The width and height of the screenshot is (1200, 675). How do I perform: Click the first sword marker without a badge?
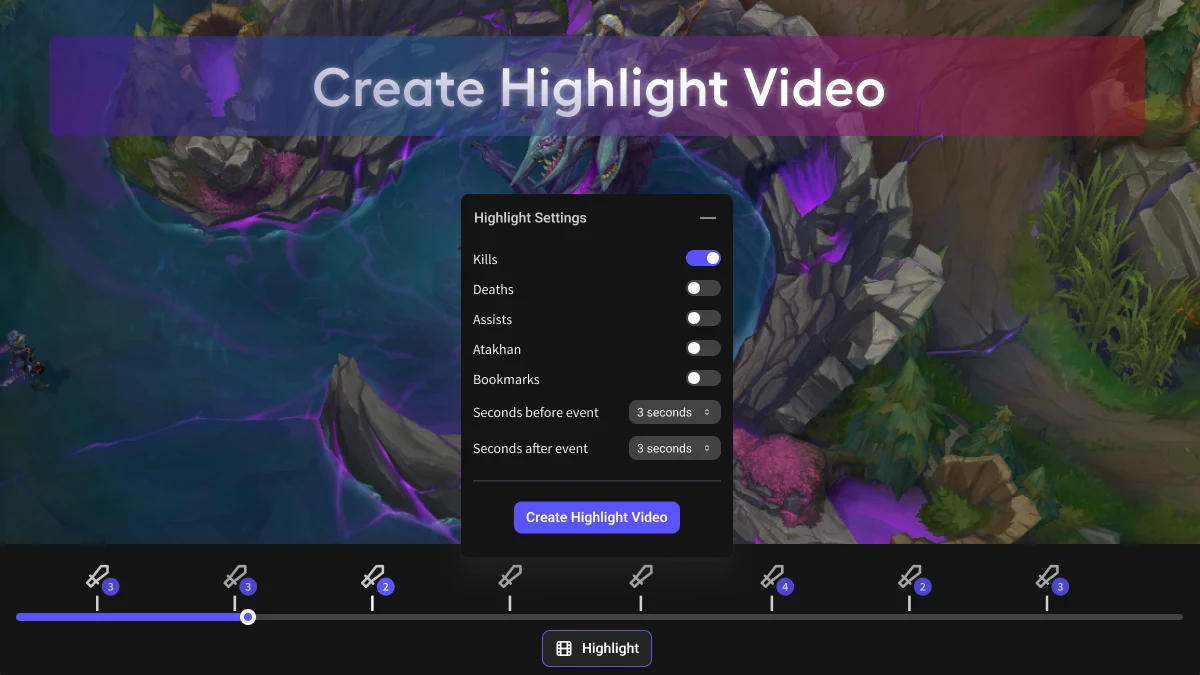click(x=510, y=576)
